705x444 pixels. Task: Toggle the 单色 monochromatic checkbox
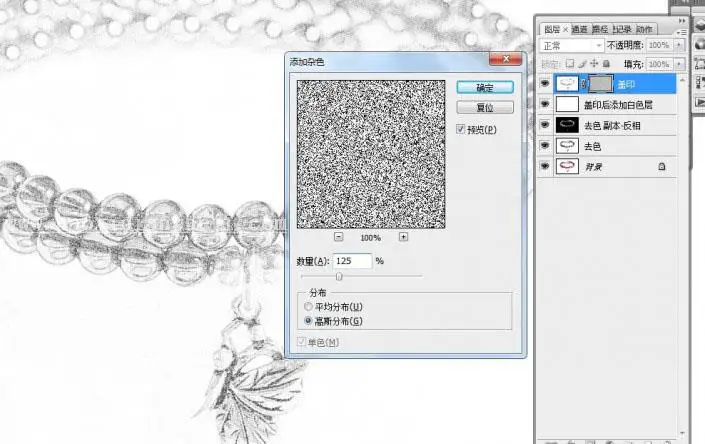pos(301,342)
